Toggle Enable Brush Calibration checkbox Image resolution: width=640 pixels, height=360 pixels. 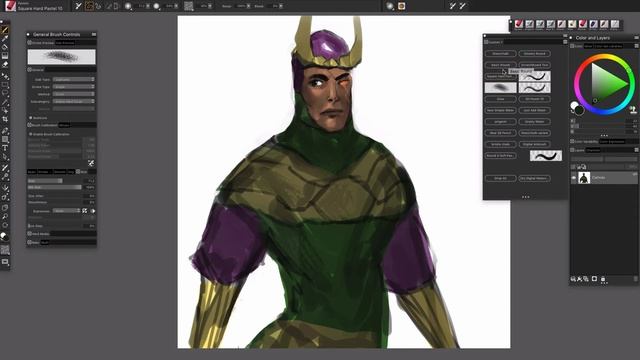[x=31, y=134]
